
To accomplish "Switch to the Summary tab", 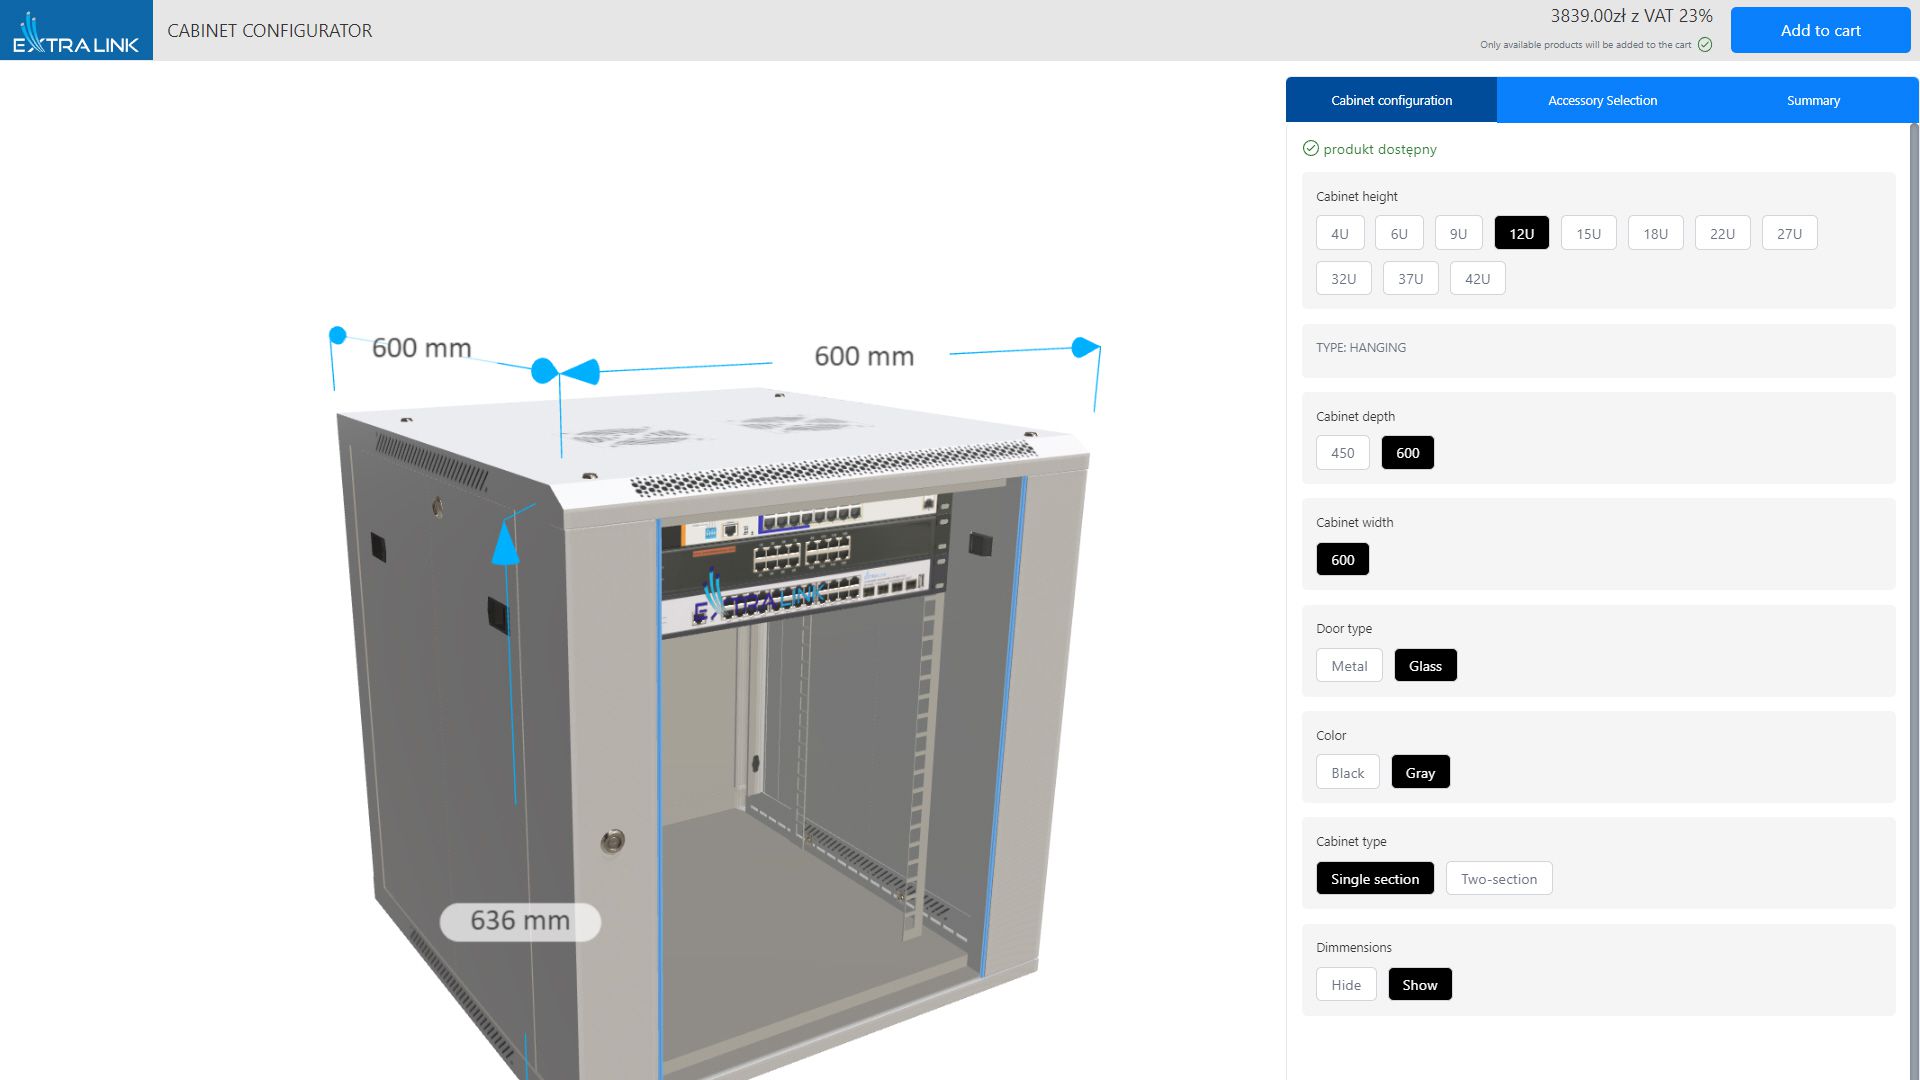I will tap(1812, 101).
